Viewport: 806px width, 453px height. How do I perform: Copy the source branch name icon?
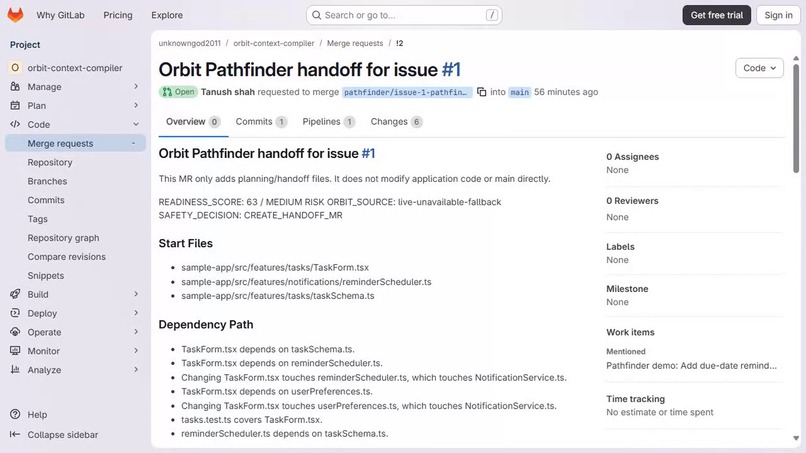[x=482, y=92]
